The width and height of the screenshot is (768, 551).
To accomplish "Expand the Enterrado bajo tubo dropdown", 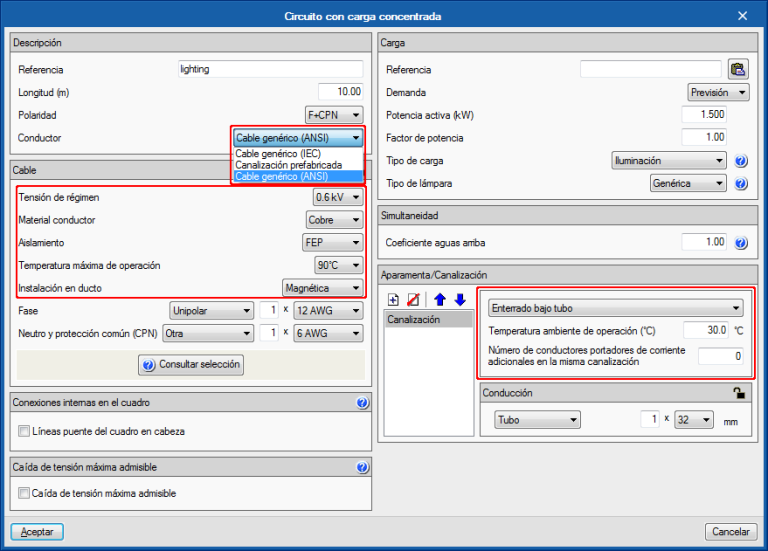I will (616, 308).
